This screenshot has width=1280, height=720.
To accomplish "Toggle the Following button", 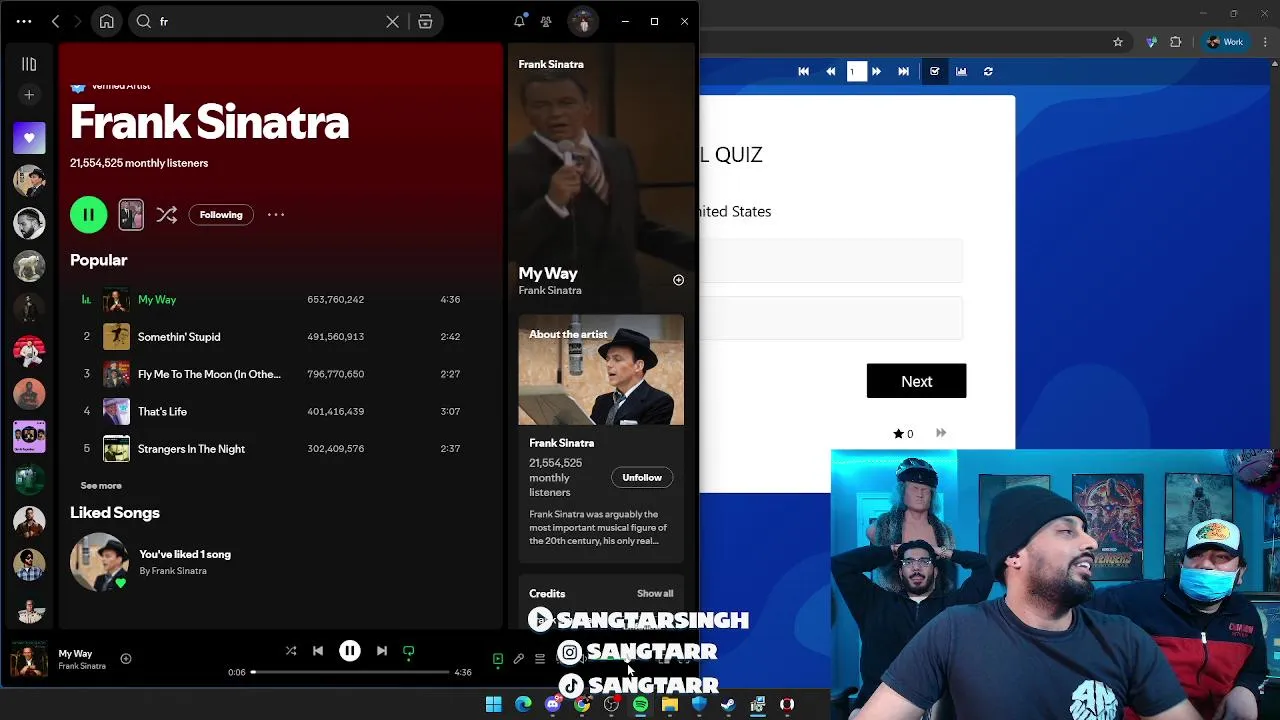I will [221, 214].
